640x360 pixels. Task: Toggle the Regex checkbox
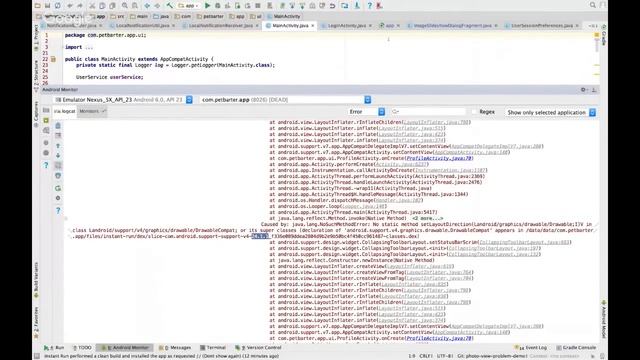coord(474,111)
